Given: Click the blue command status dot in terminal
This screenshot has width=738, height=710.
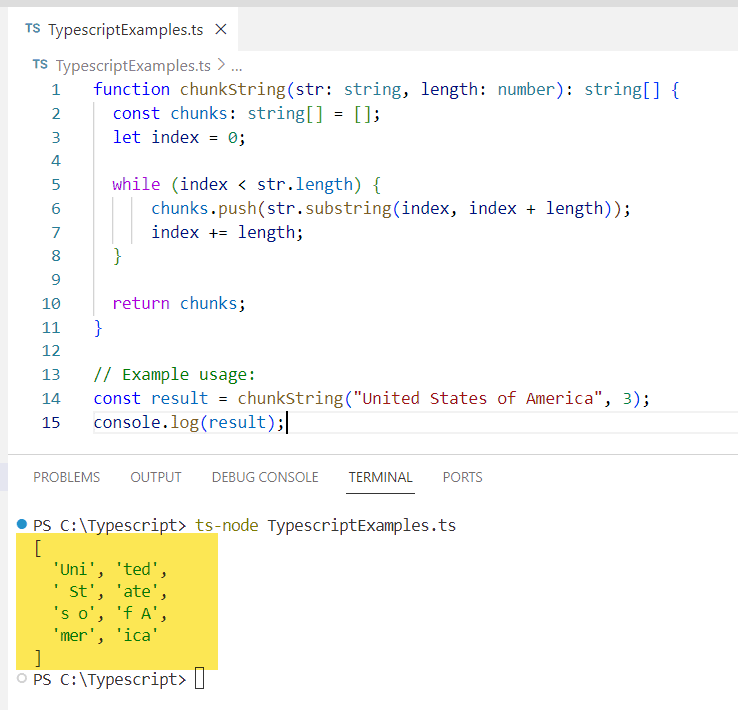Looking at the screenshot, I should point(22,524).
